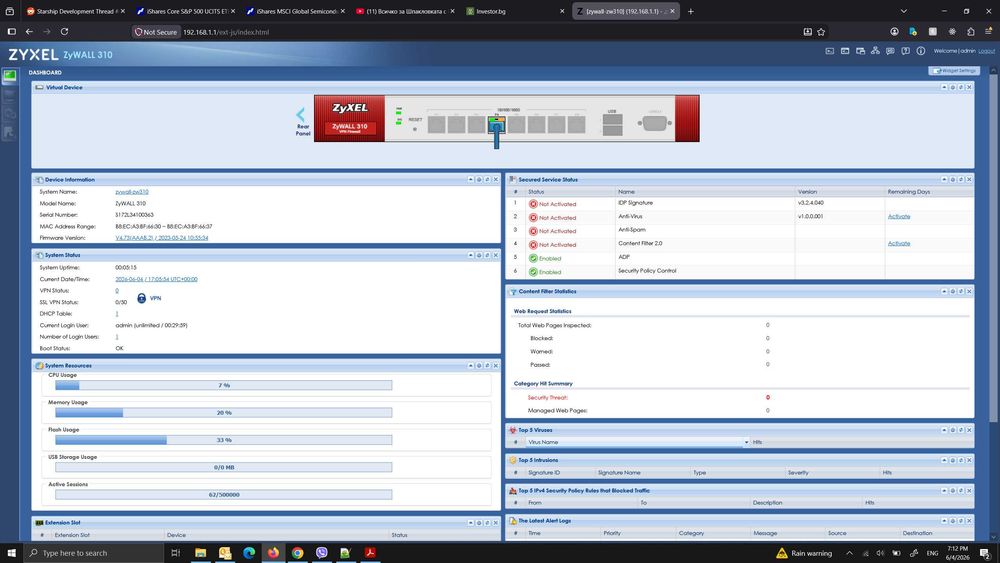Open the Virus Name column dropdown
This screenshot has height=563, width=1000.
tap(746, 442)
